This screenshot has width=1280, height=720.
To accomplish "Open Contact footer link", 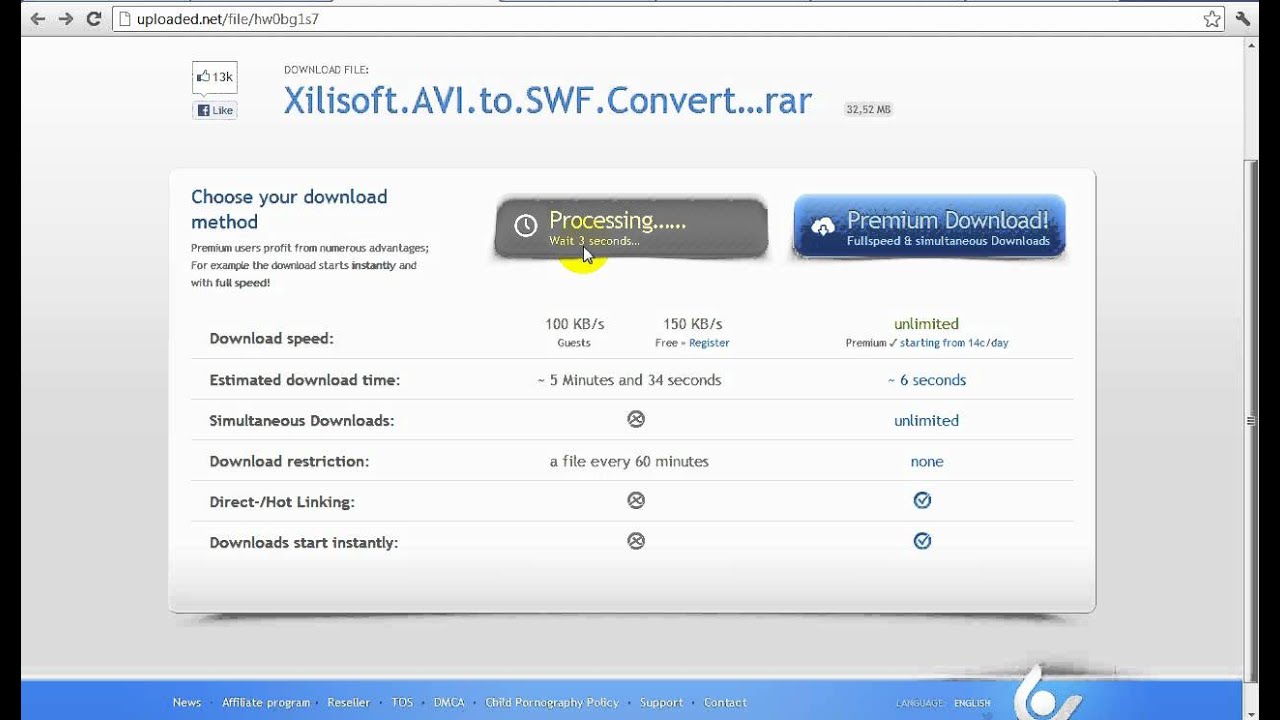I will point(725,702).
